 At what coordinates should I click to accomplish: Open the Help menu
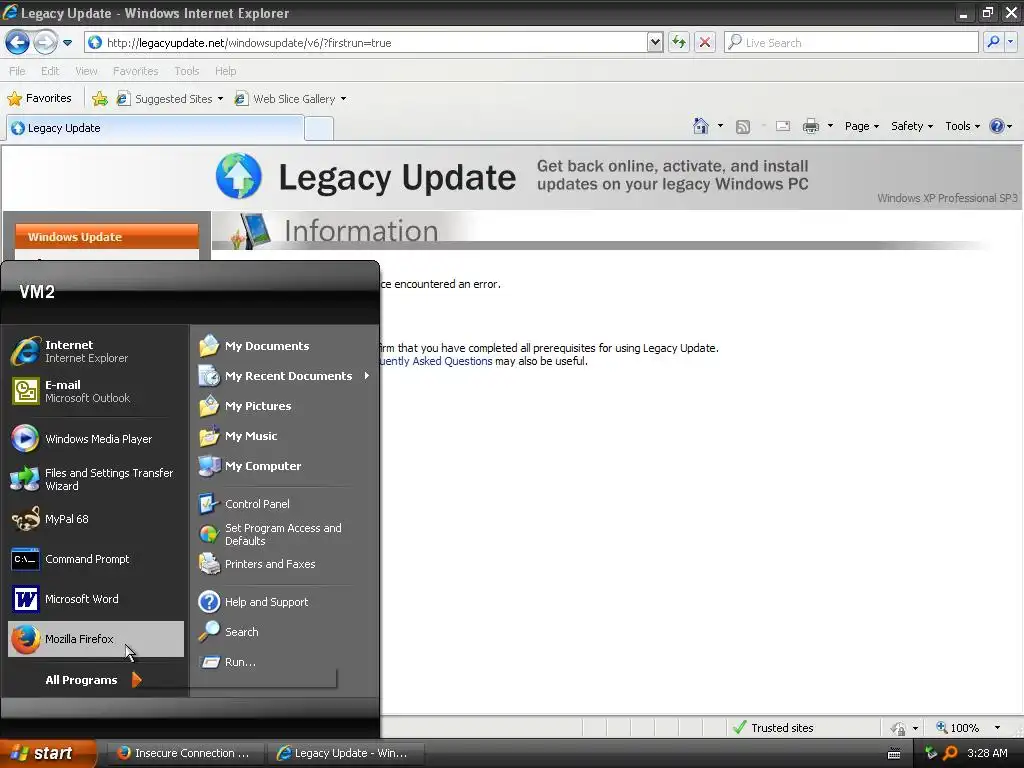pos(225,71)
